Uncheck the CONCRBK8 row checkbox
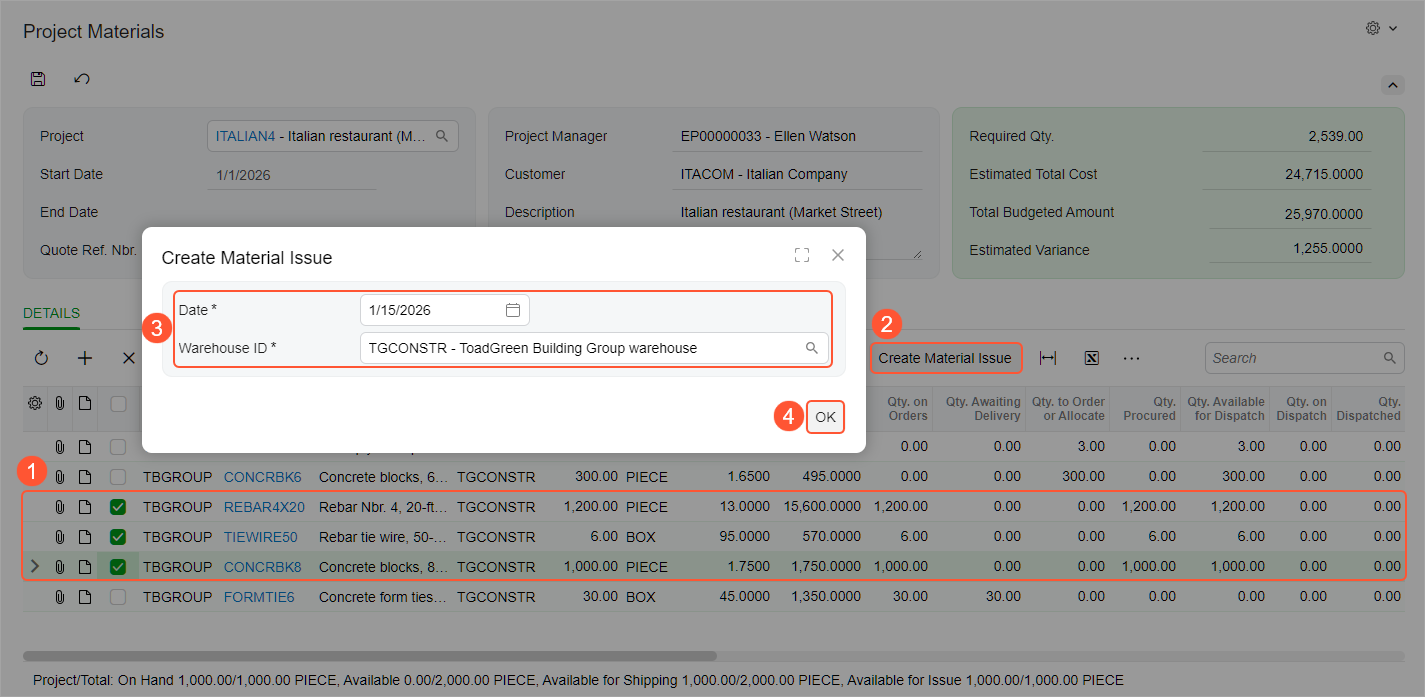1425x697 pixels. point(118,567)
